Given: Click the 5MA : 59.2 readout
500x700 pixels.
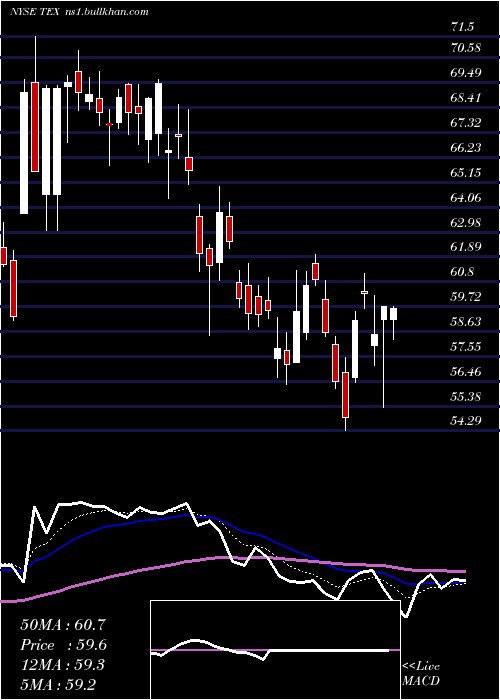Looking at the screenshot, I should [57, 684].
